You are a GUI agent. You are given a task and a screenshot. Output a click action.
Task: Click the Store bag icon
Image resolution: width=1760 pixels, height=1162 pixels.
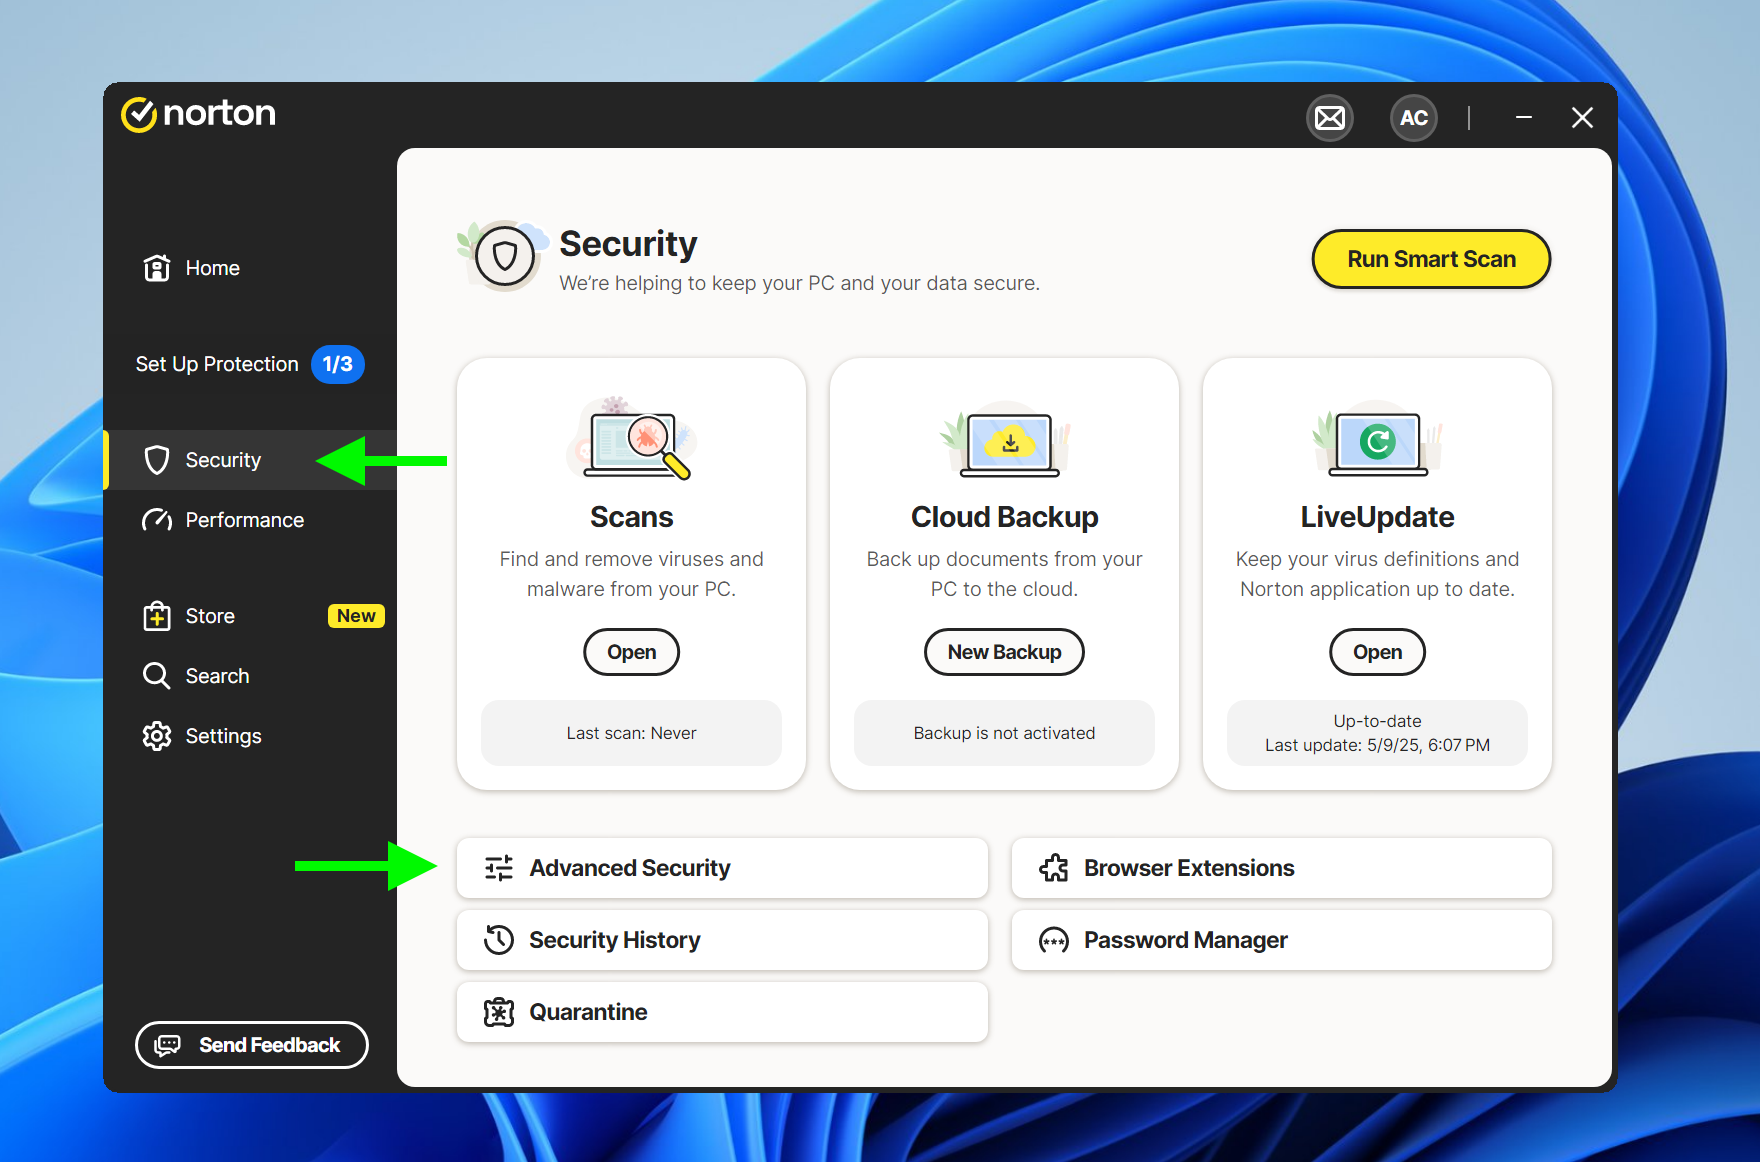click(x=157, y=616)
